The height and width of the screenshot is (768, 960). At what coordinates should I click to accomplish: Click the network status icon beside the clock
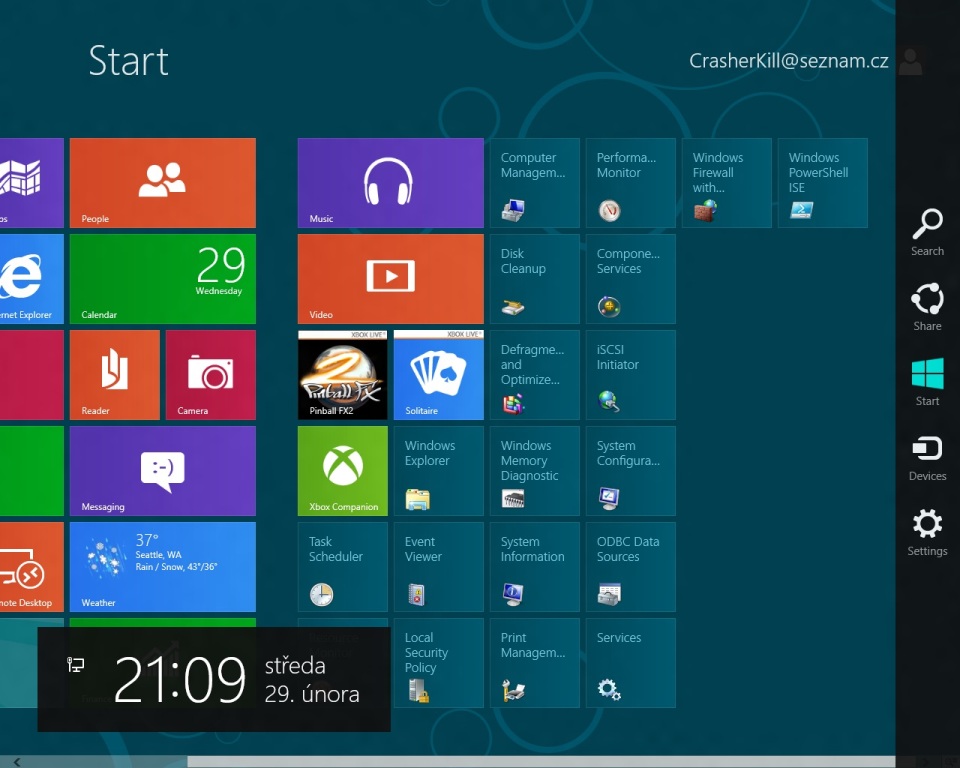(75, 664)
